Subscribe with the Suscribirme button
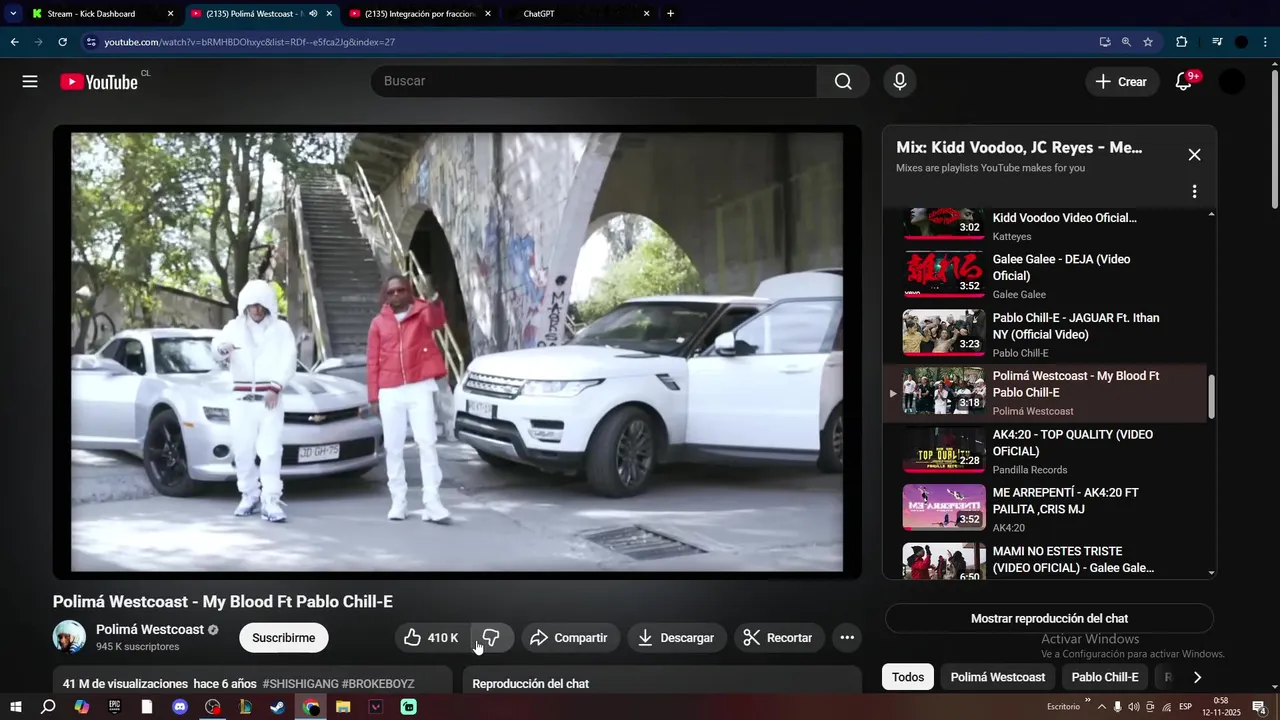The height and width of the screenshot is (720, 1280). tap(284, 638)
